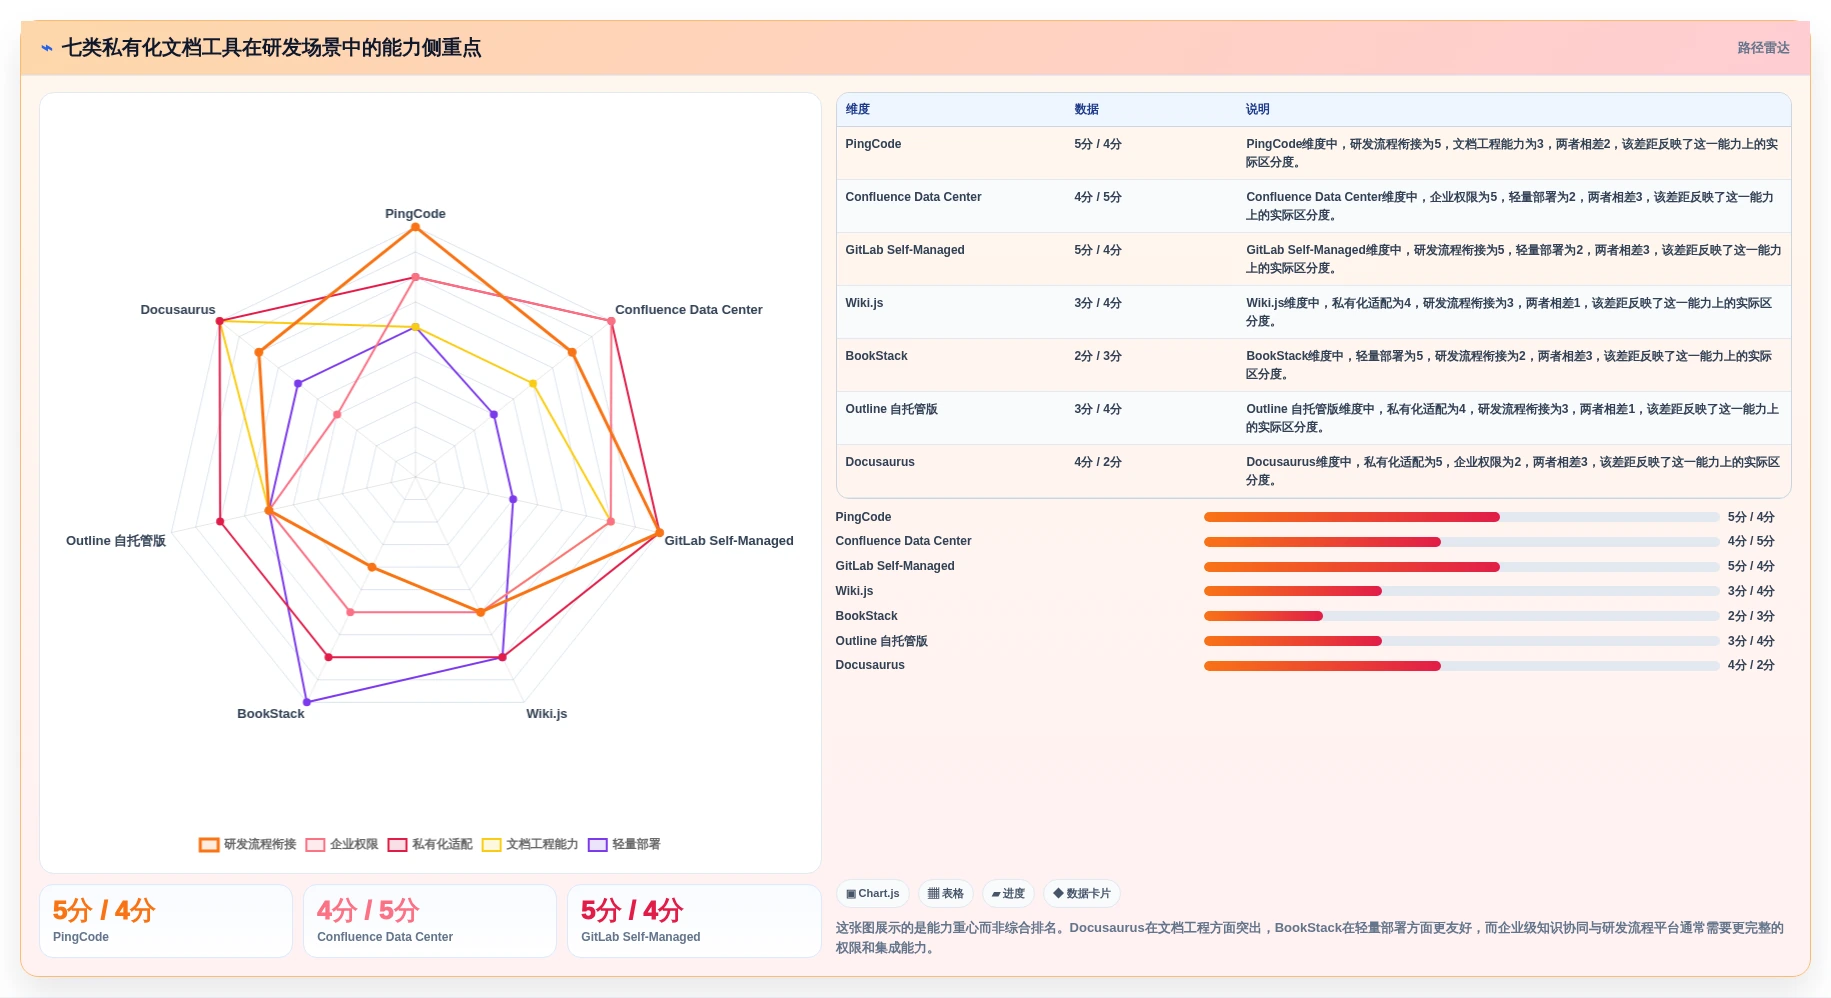Click the GitLab Self-Managed radar axis label
The width and height of the screenshot is (1831, 998).
pos(729,541)
